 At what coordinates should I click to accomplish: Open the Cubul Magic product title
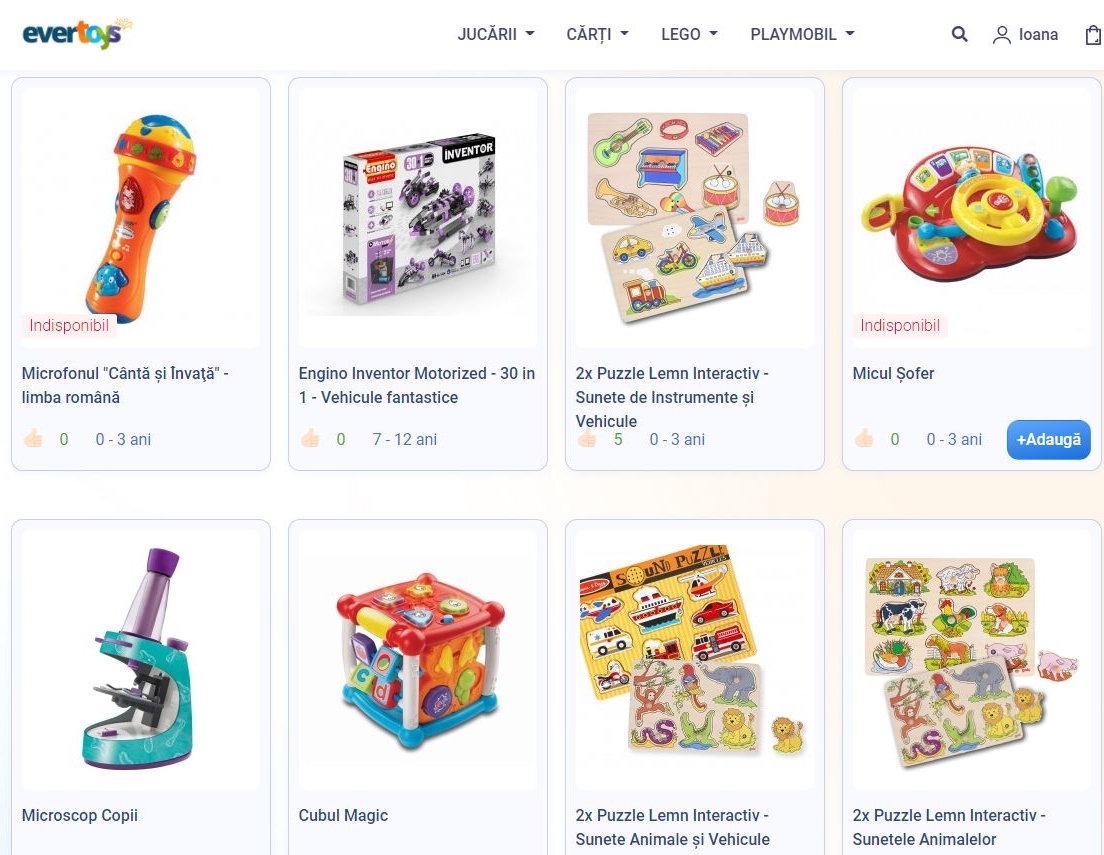click(x=343, y=815)
